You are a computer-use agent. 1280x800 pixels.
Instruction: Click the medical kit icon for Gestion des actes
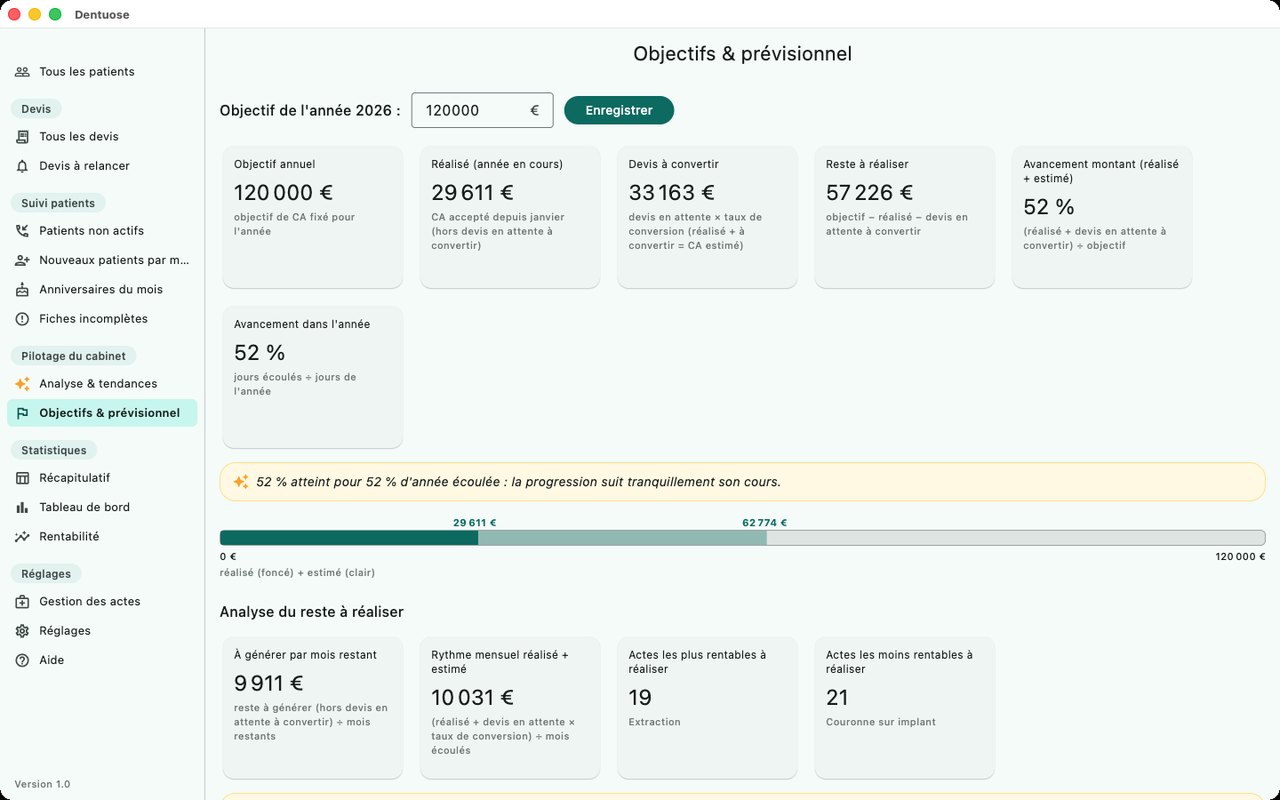[x=22, y=602]
